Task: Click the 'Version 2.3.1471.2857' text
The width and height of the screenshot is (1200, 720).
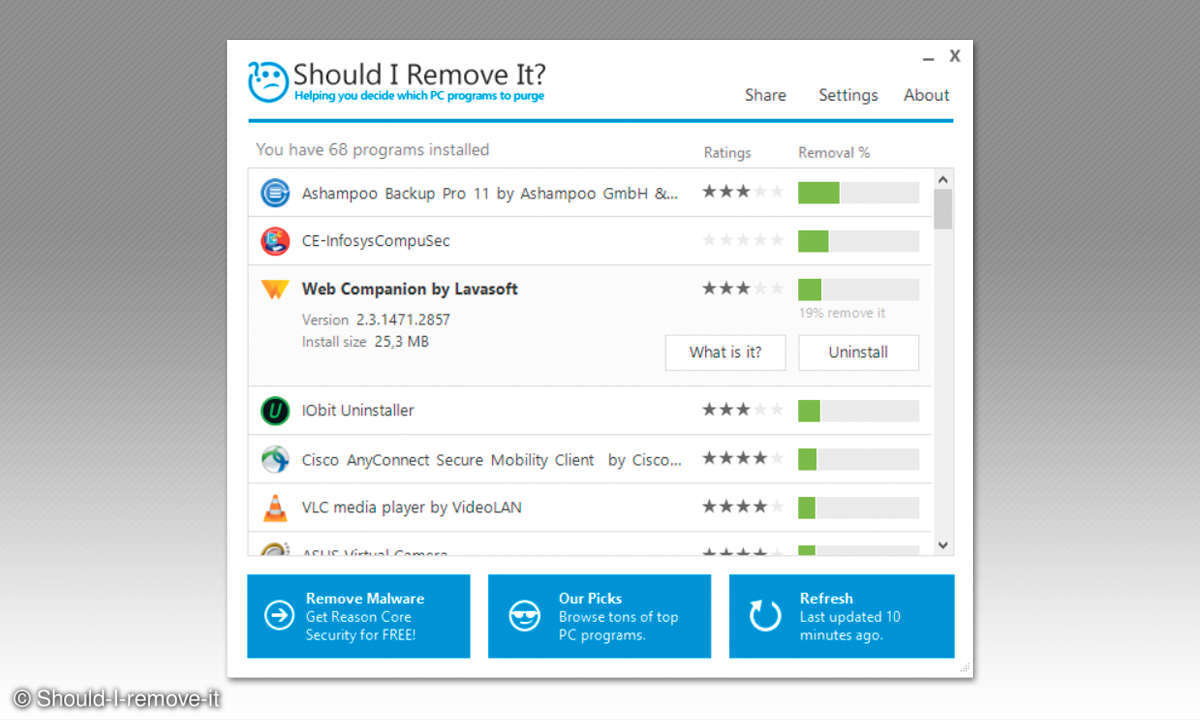Action: click(376, 320)
